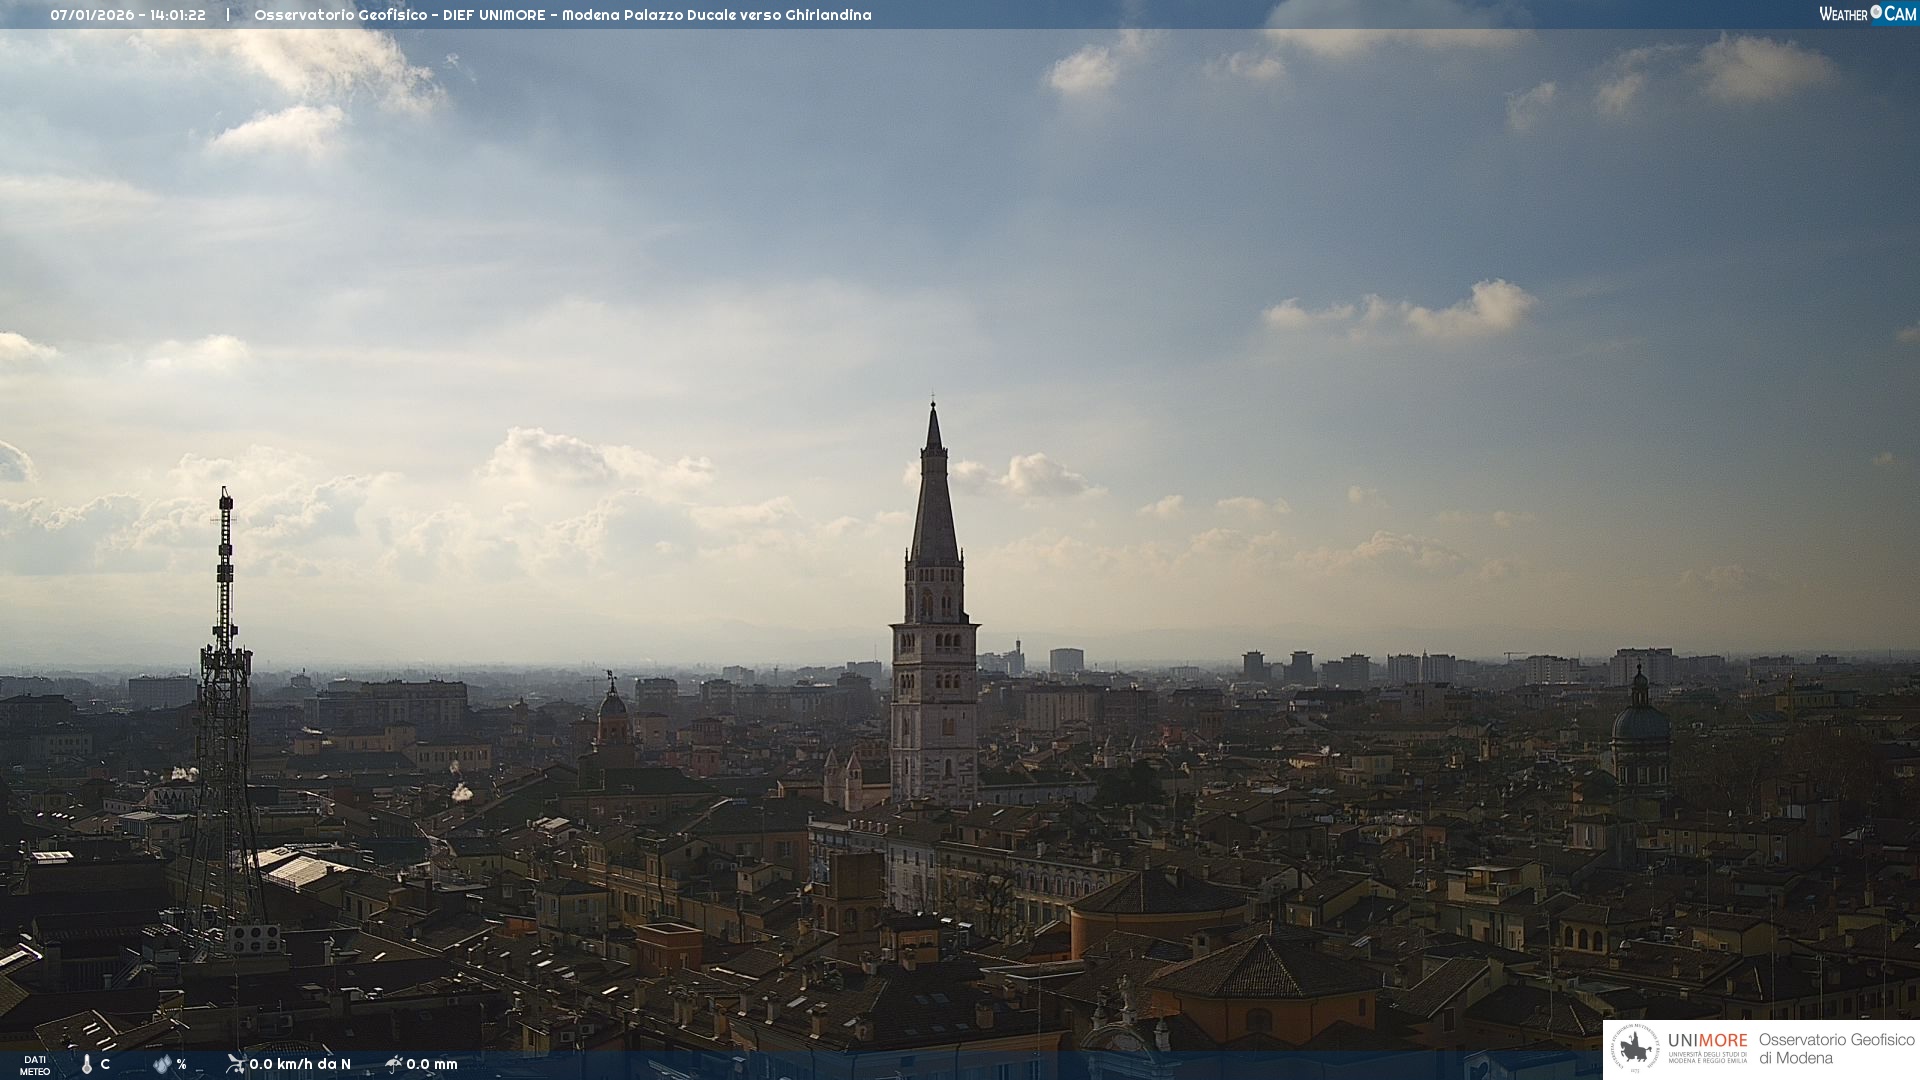Click the humidity water drops icon
1920x1080 pixels.
(x=162, y=1064)
